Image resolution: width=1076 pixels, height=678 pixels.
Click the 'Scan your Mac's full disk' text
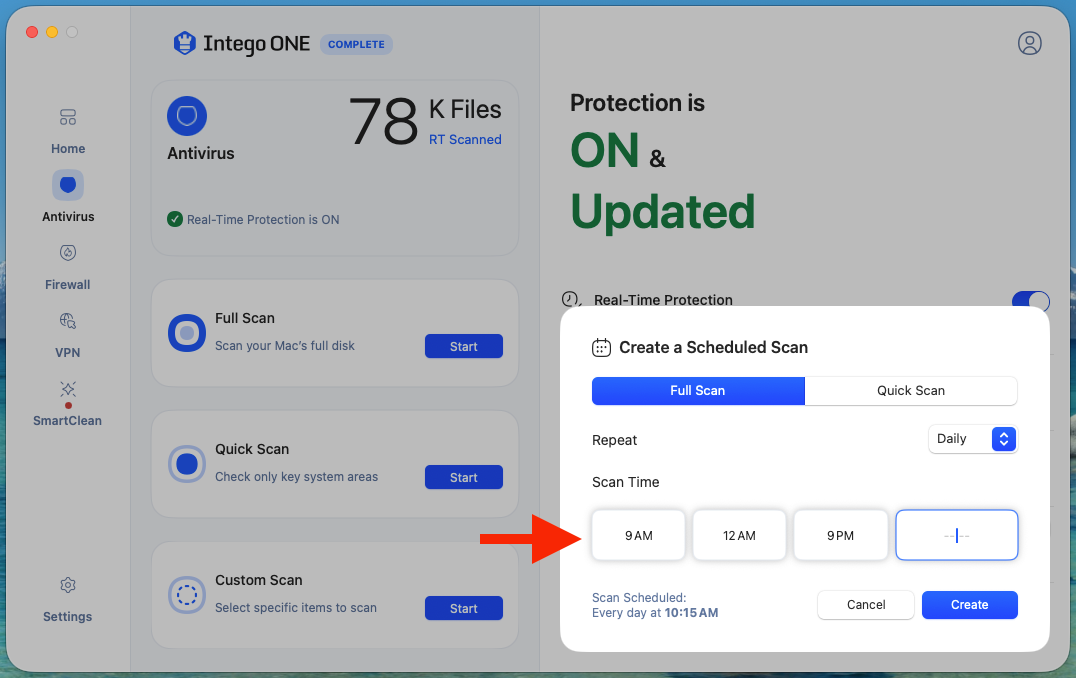pyautogui.click(x=285, y=346)
